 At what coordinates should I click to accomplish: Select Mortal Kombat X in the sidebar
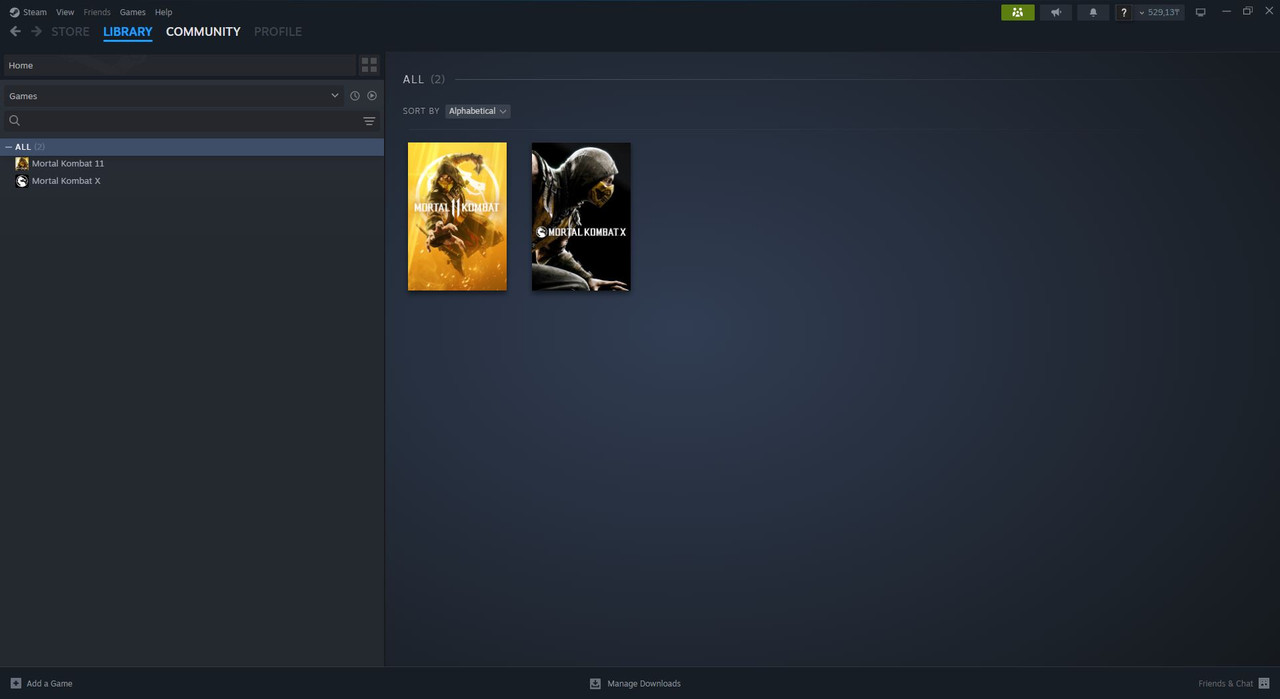[x=66, y=181]
